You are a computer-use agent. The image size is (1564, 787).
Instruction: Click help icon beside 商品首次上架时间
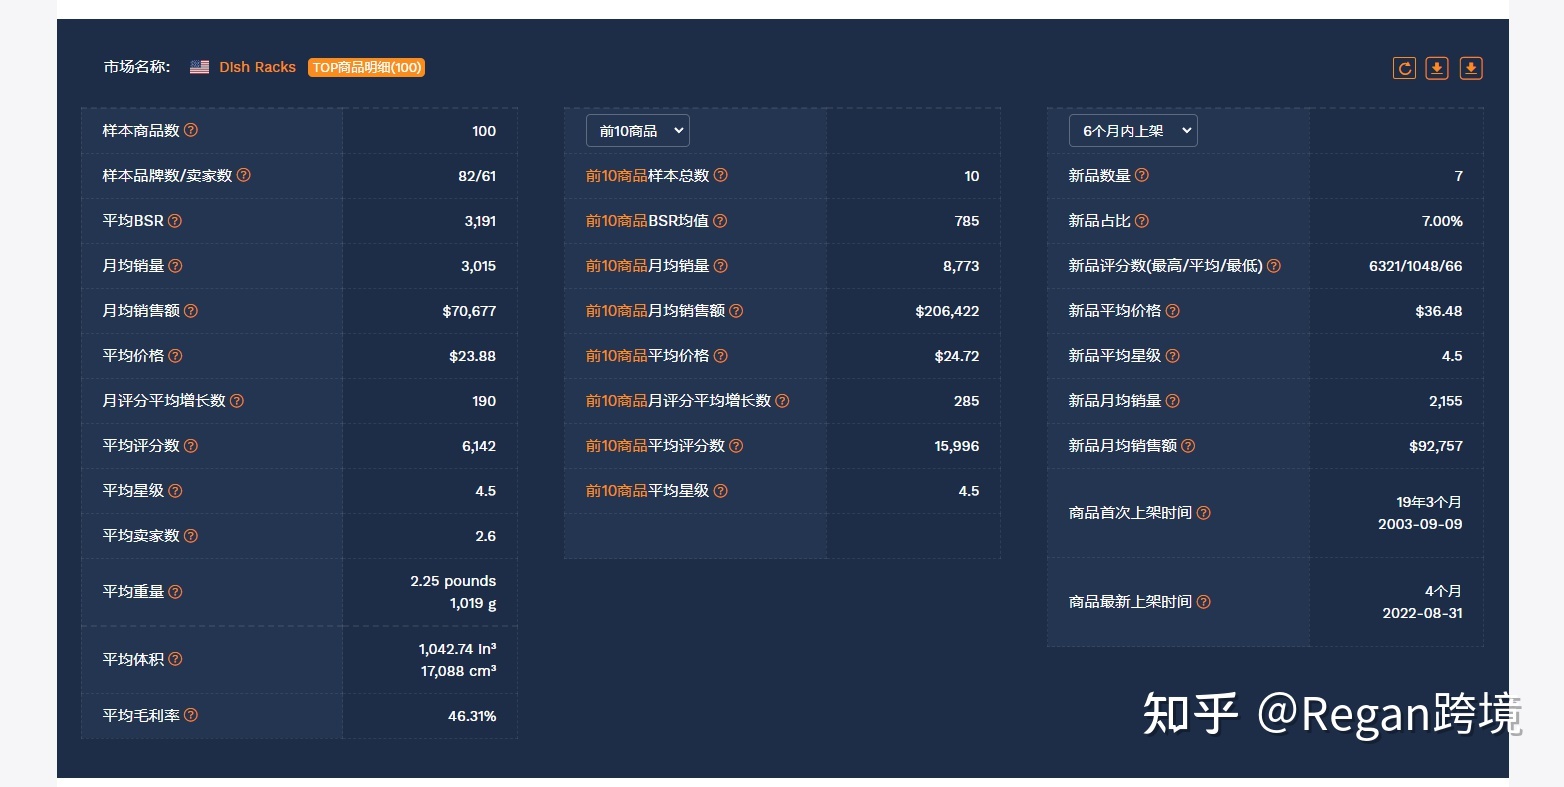point(1204,512)
